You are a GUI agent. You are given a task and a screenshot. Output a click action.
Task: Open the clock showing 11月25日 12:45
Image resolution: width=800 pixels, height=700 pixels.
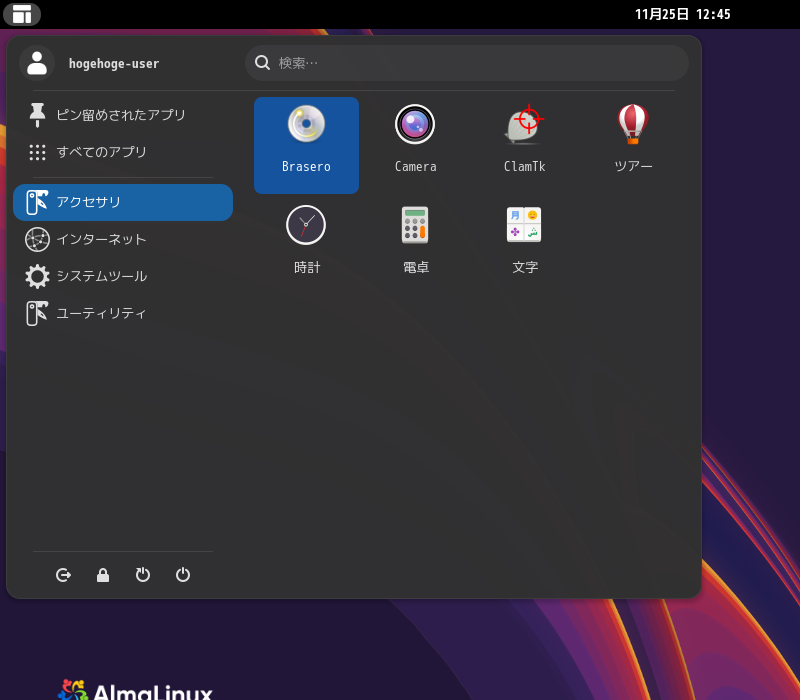click(683, 14)
